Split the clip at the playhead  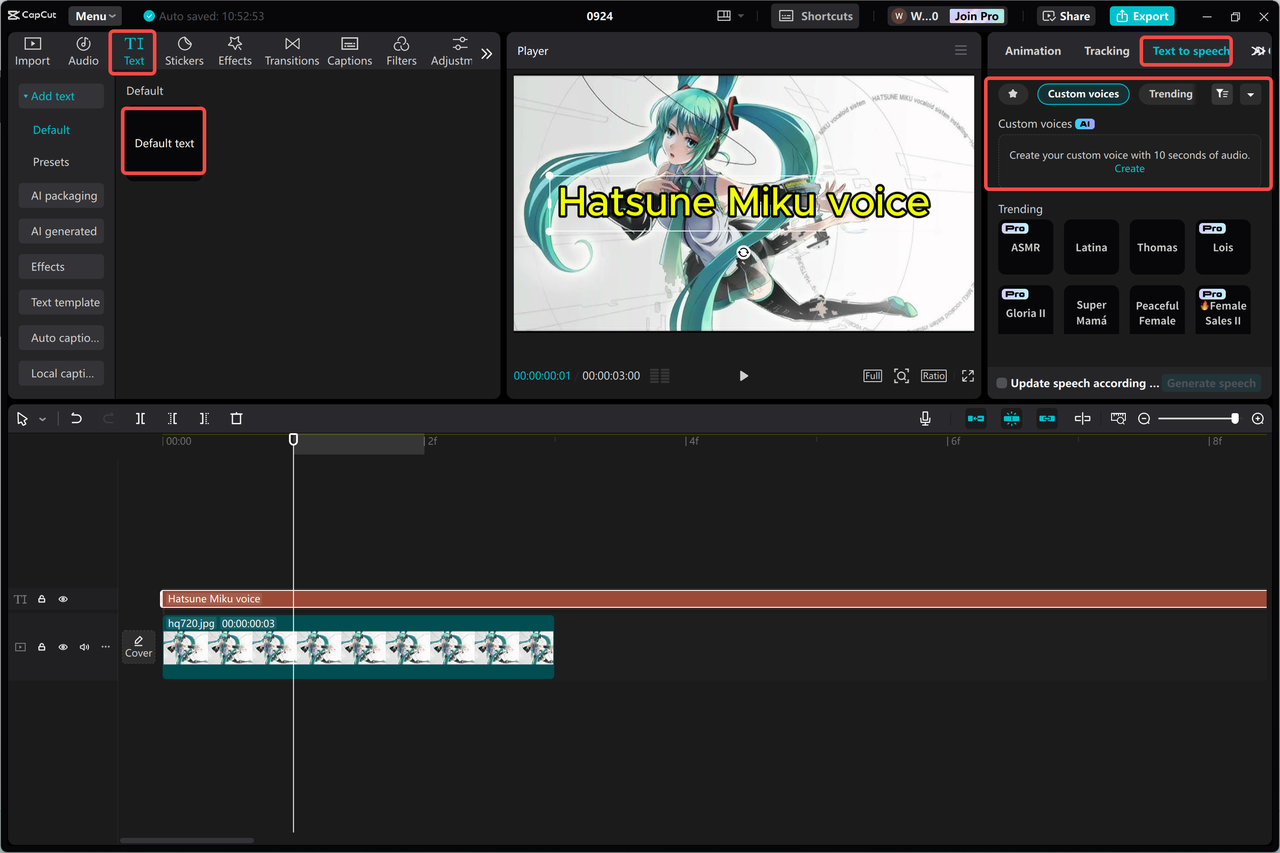pos(140,418)
